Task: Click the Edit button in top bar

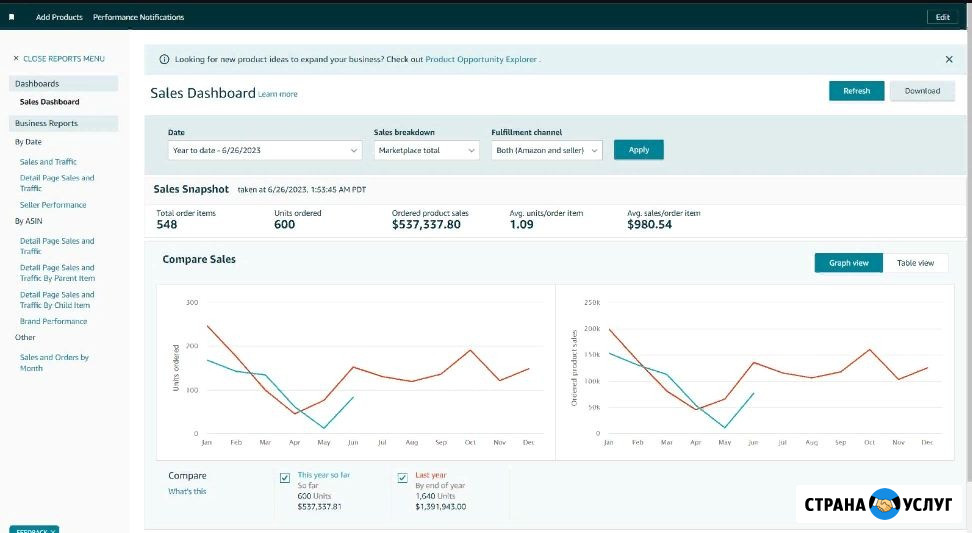Action: (x=942, y=17)
